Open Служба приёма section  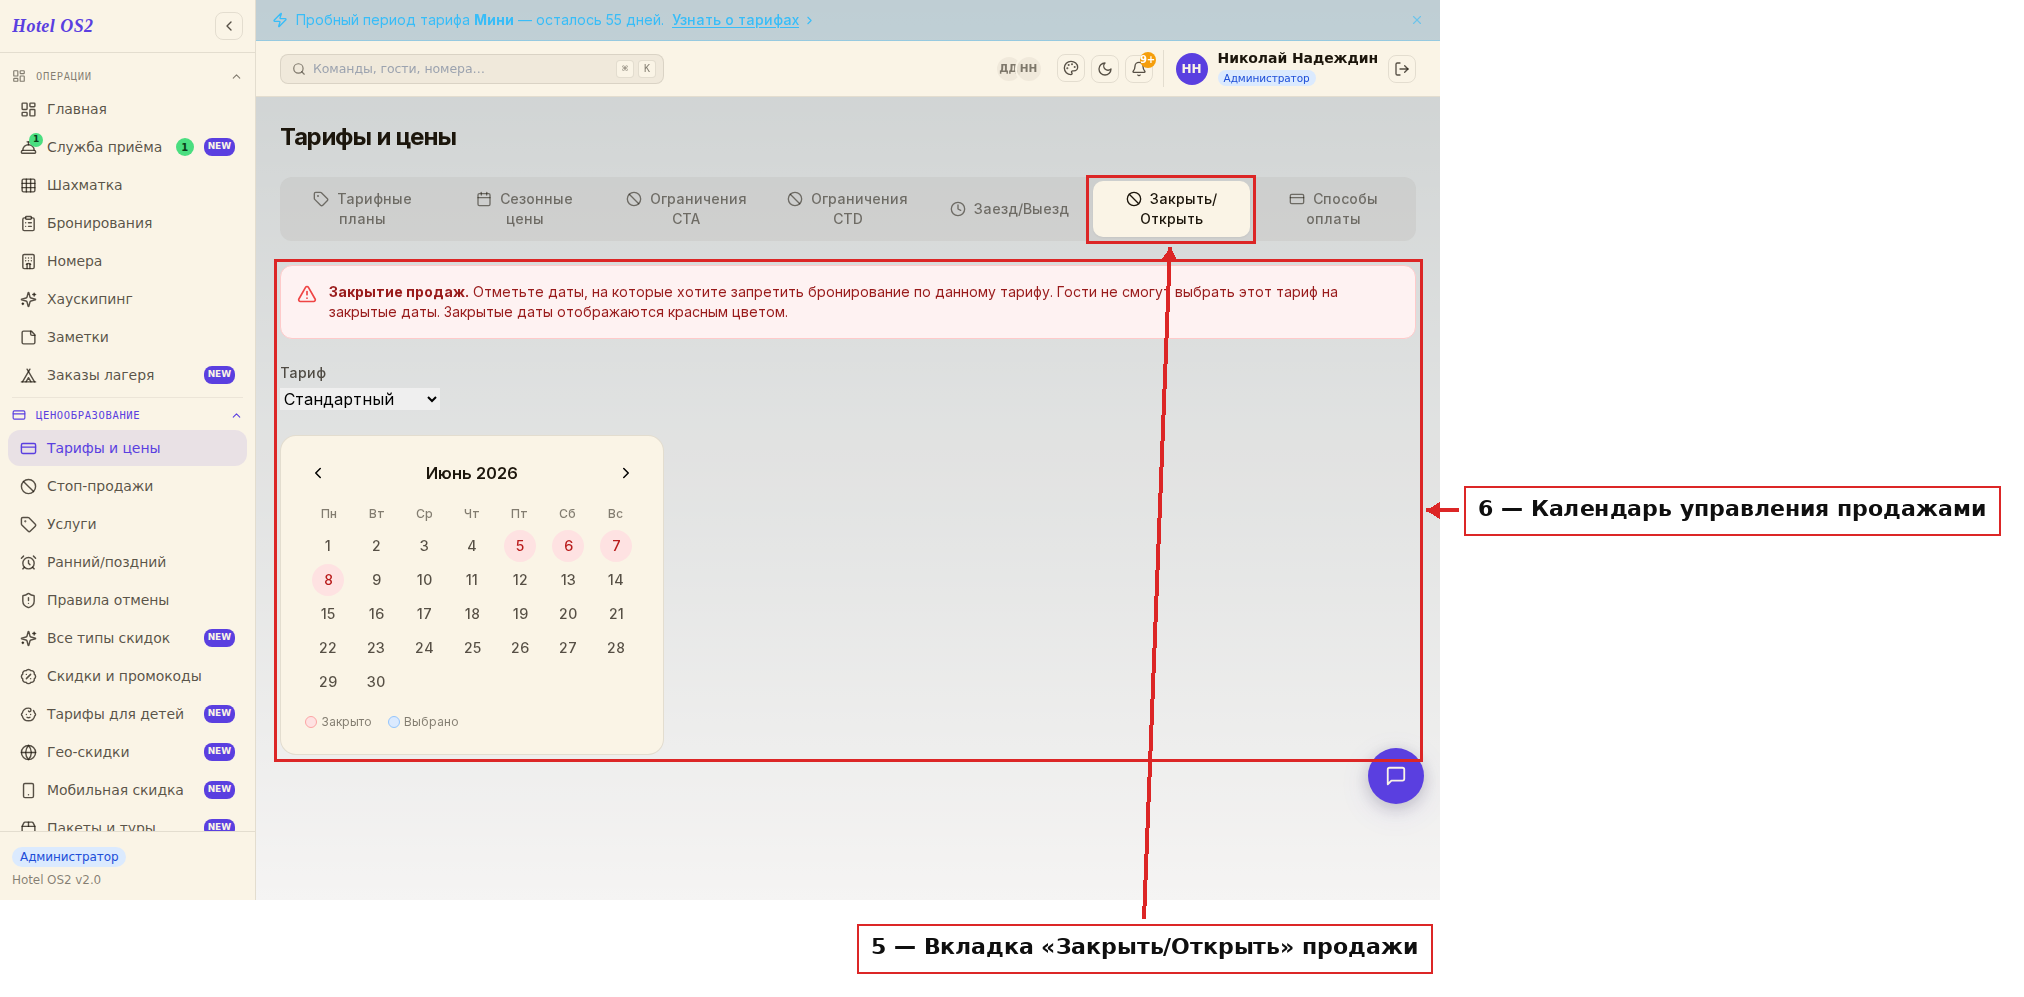click(127, 147)
